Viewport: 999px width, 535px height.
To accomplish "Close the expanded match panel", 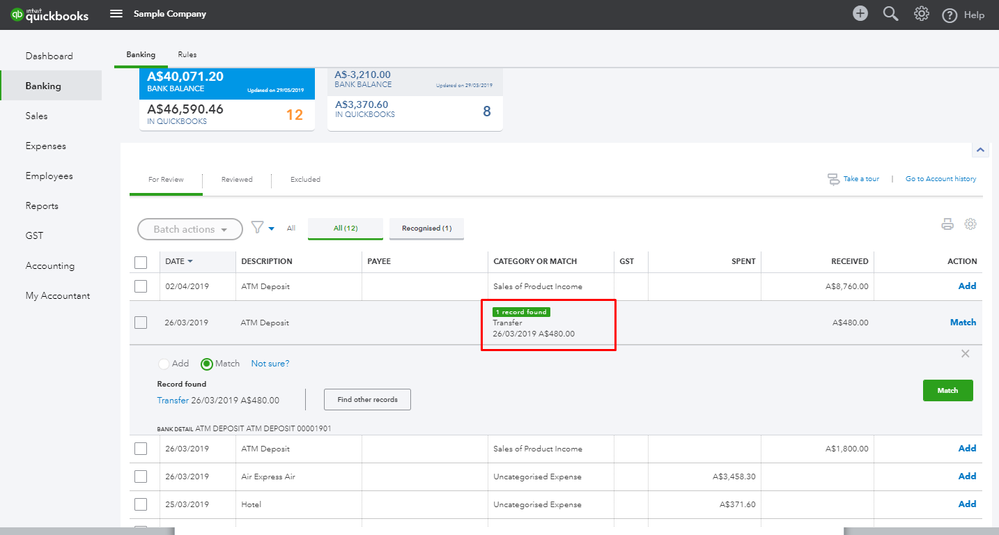I will [x=965, y=354].
